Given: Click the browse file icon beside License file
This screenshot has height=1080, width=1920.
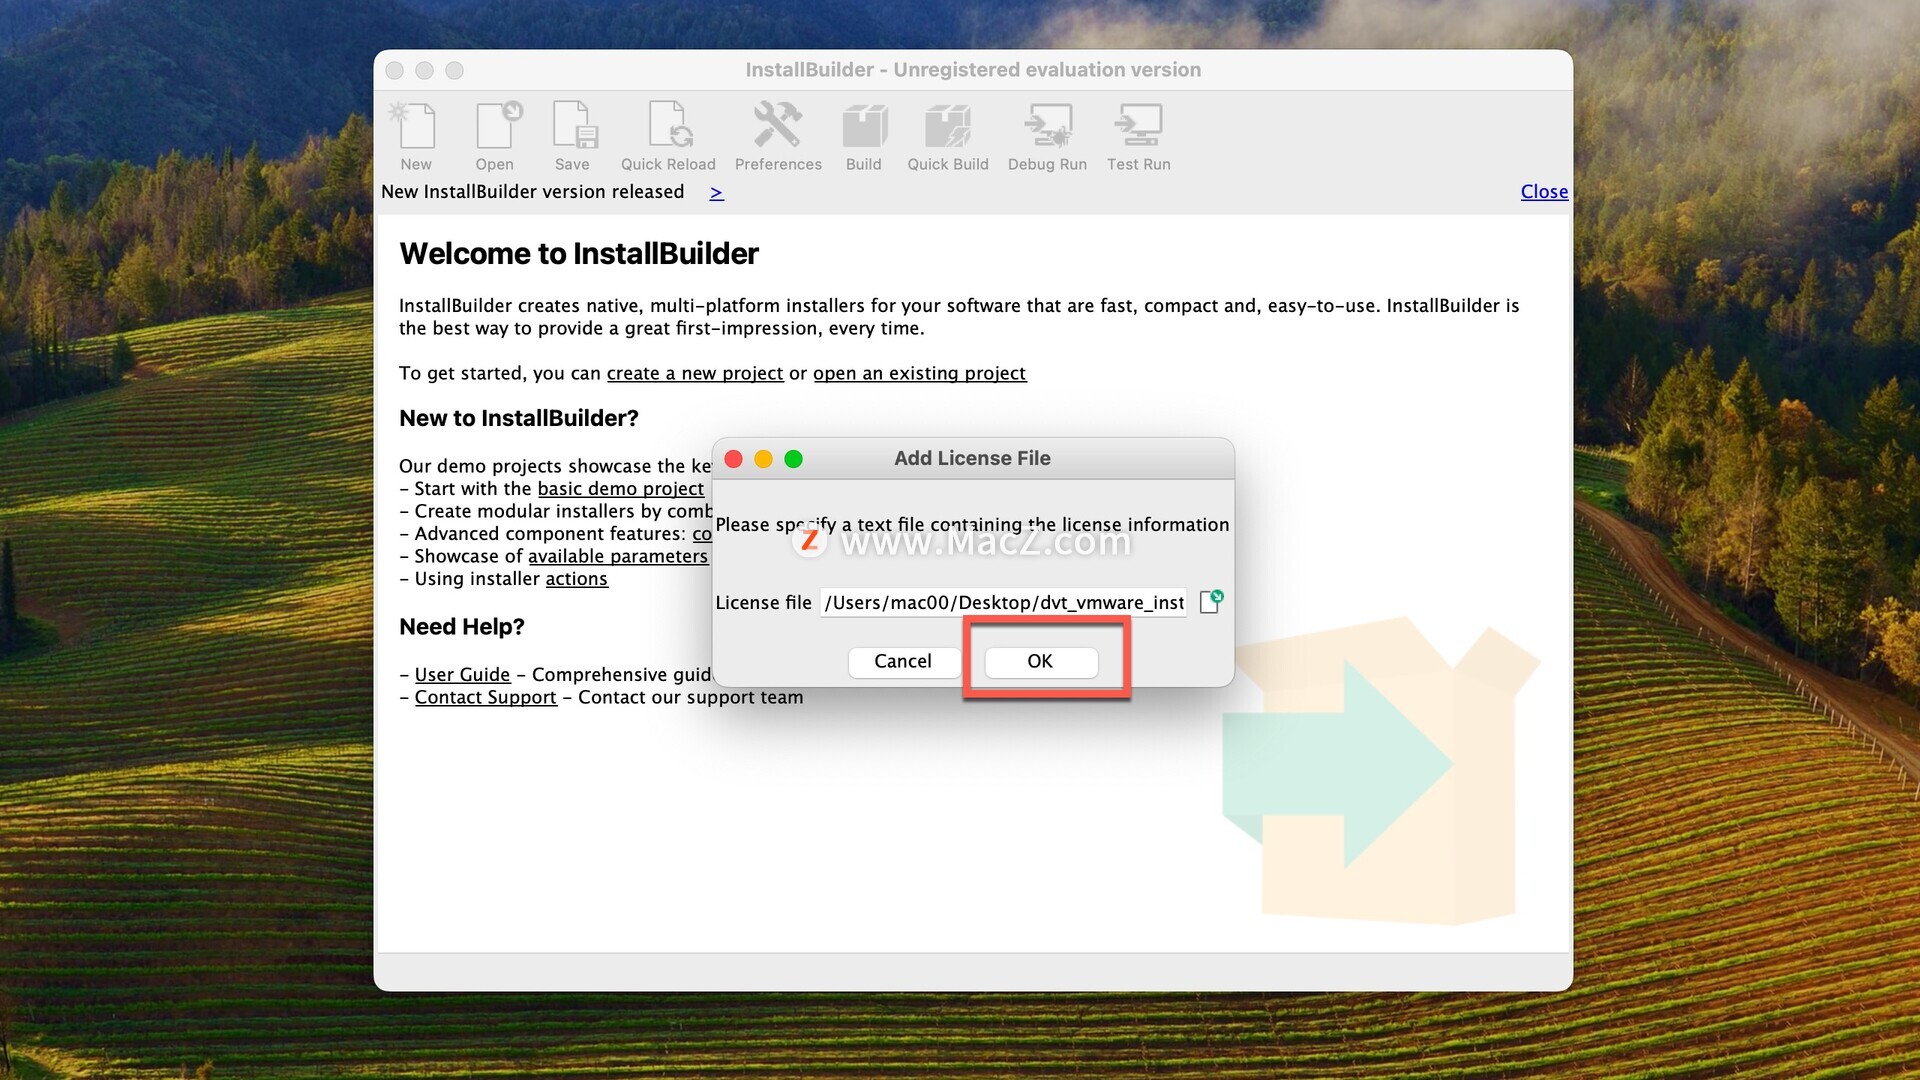Looking at the screenshot, I should [x=1211, y=601].
